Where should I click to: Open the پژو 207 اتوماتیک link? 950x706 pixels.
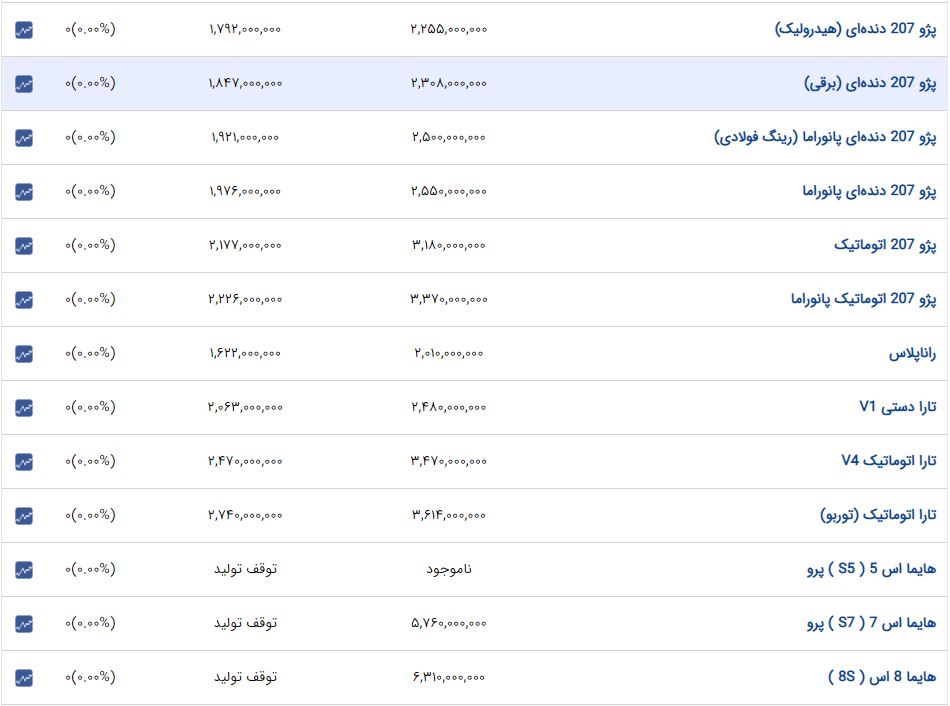pyautogui.click(x=885, y=245)
